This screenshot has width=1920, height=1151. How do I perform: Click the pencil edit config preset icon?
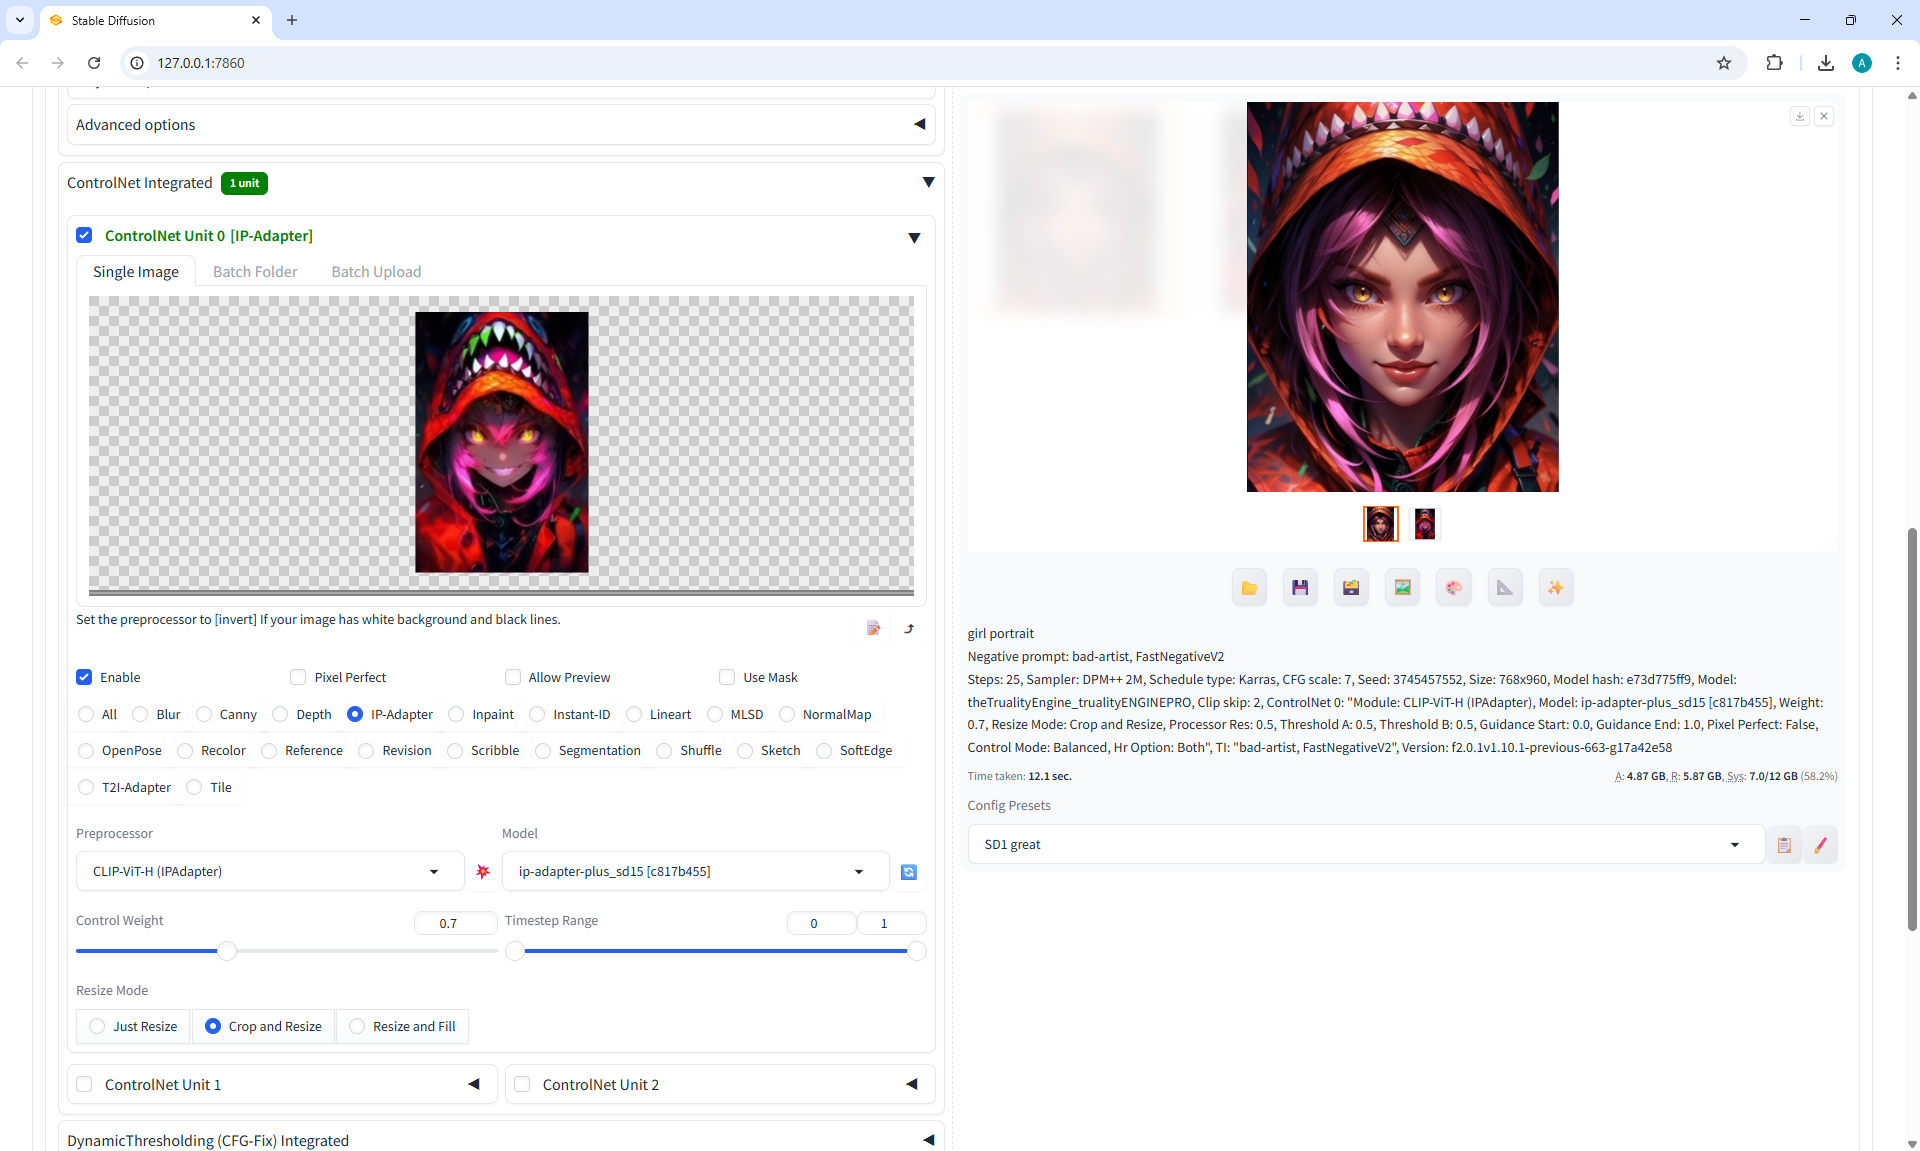[x=1821, y=845]
